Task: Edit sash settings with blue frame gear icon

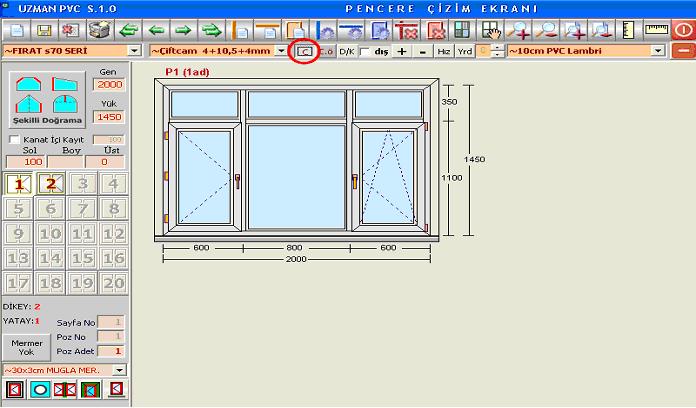Action: point(380,31)
